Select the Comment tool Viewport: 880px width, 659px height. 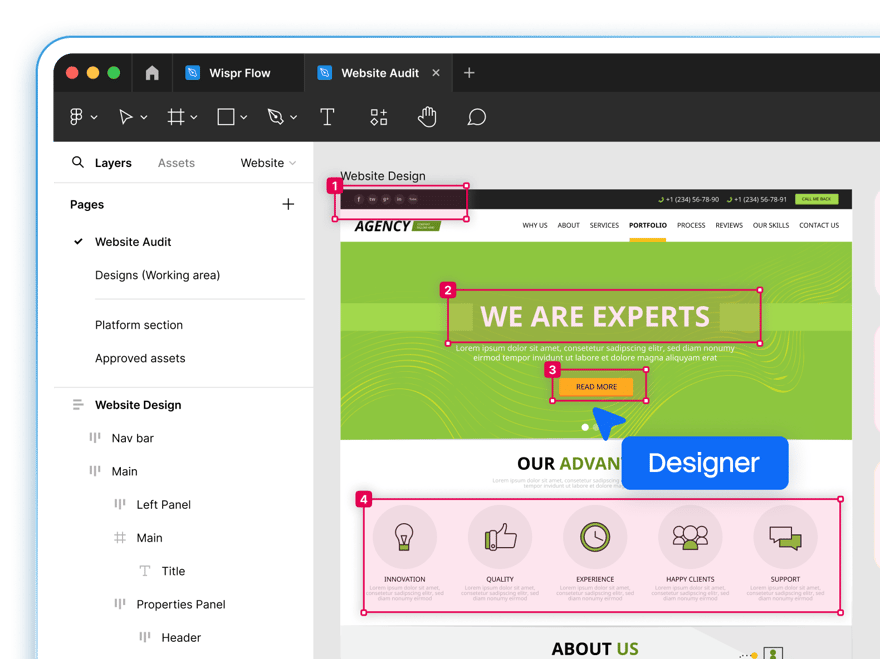(x=476, y=117)
